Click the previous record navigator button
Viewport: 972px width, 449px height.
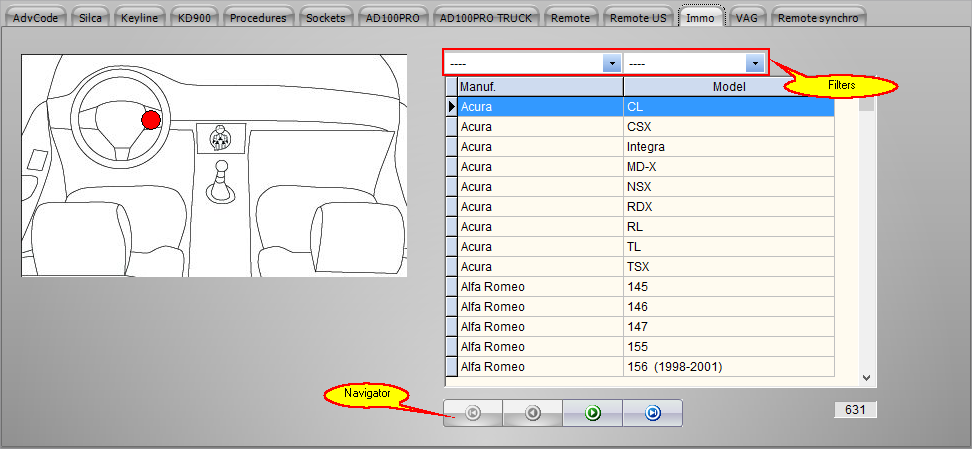(x=533, y=412)
